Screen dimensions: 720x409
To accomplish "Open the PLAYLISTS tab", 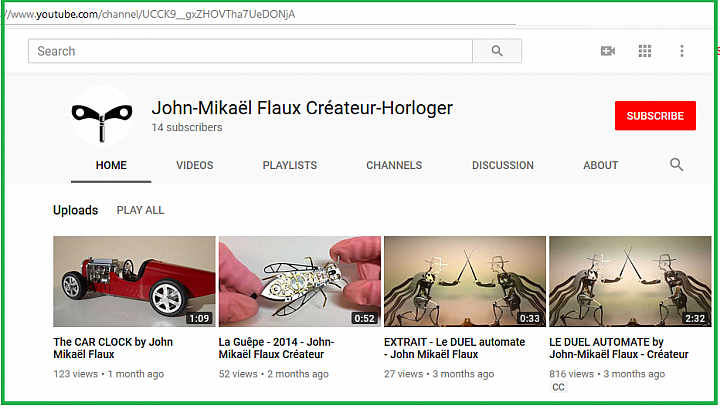I will point(290,165).
